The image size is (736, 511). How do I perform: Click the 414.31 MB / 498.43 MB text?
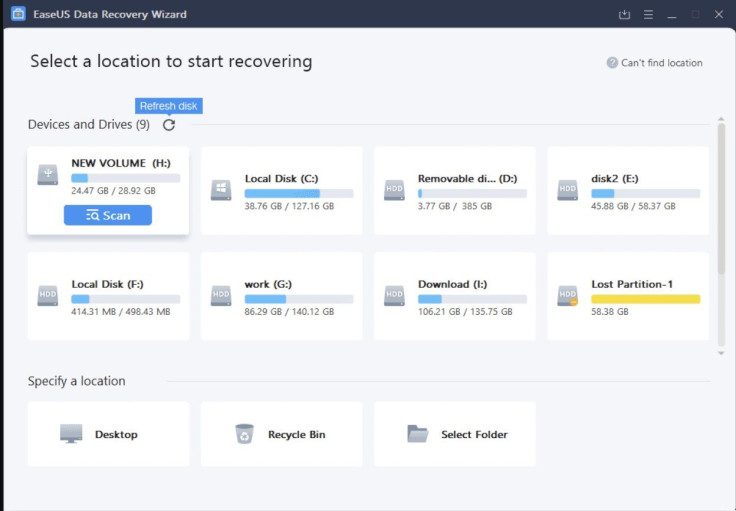click(x=121, y=312)
